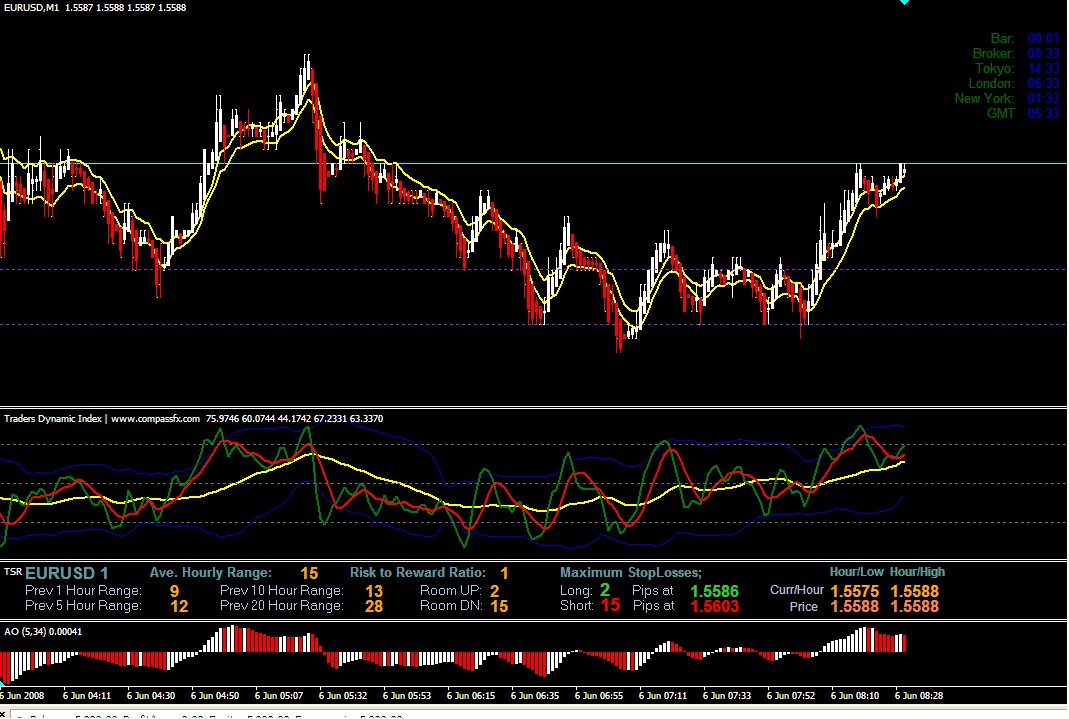Click the New York time 01:33
The height and width of the screenshot is (719, 1069).
(x=1043, y=99)
